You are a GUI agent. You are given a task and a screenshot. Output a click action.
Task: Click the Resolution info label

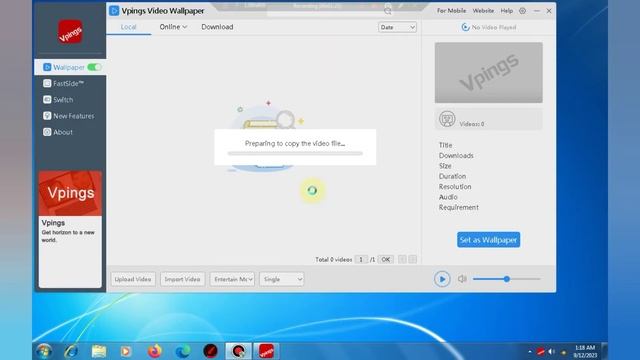[455, 187]
